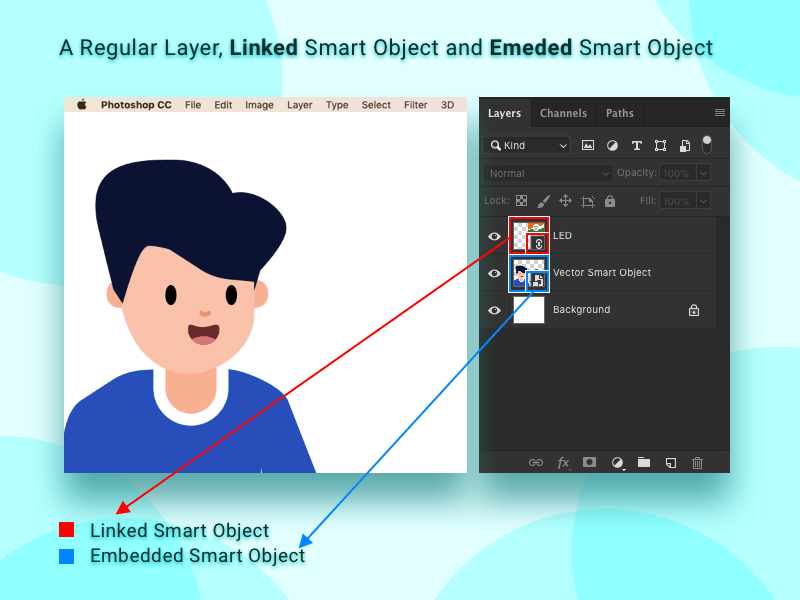This screenshot has height=600, width=800.
Task: Open the Filter menu
Action: 416,105
